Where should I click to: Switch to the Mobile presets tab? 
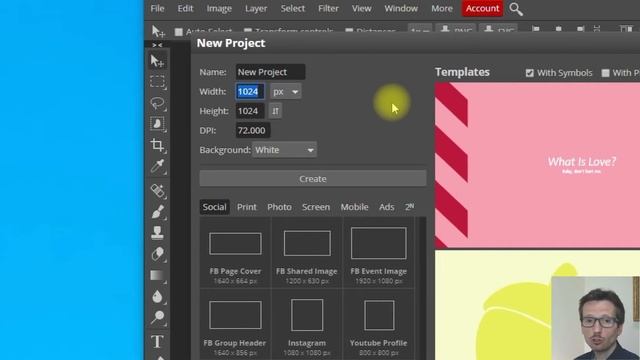point(354,207)
